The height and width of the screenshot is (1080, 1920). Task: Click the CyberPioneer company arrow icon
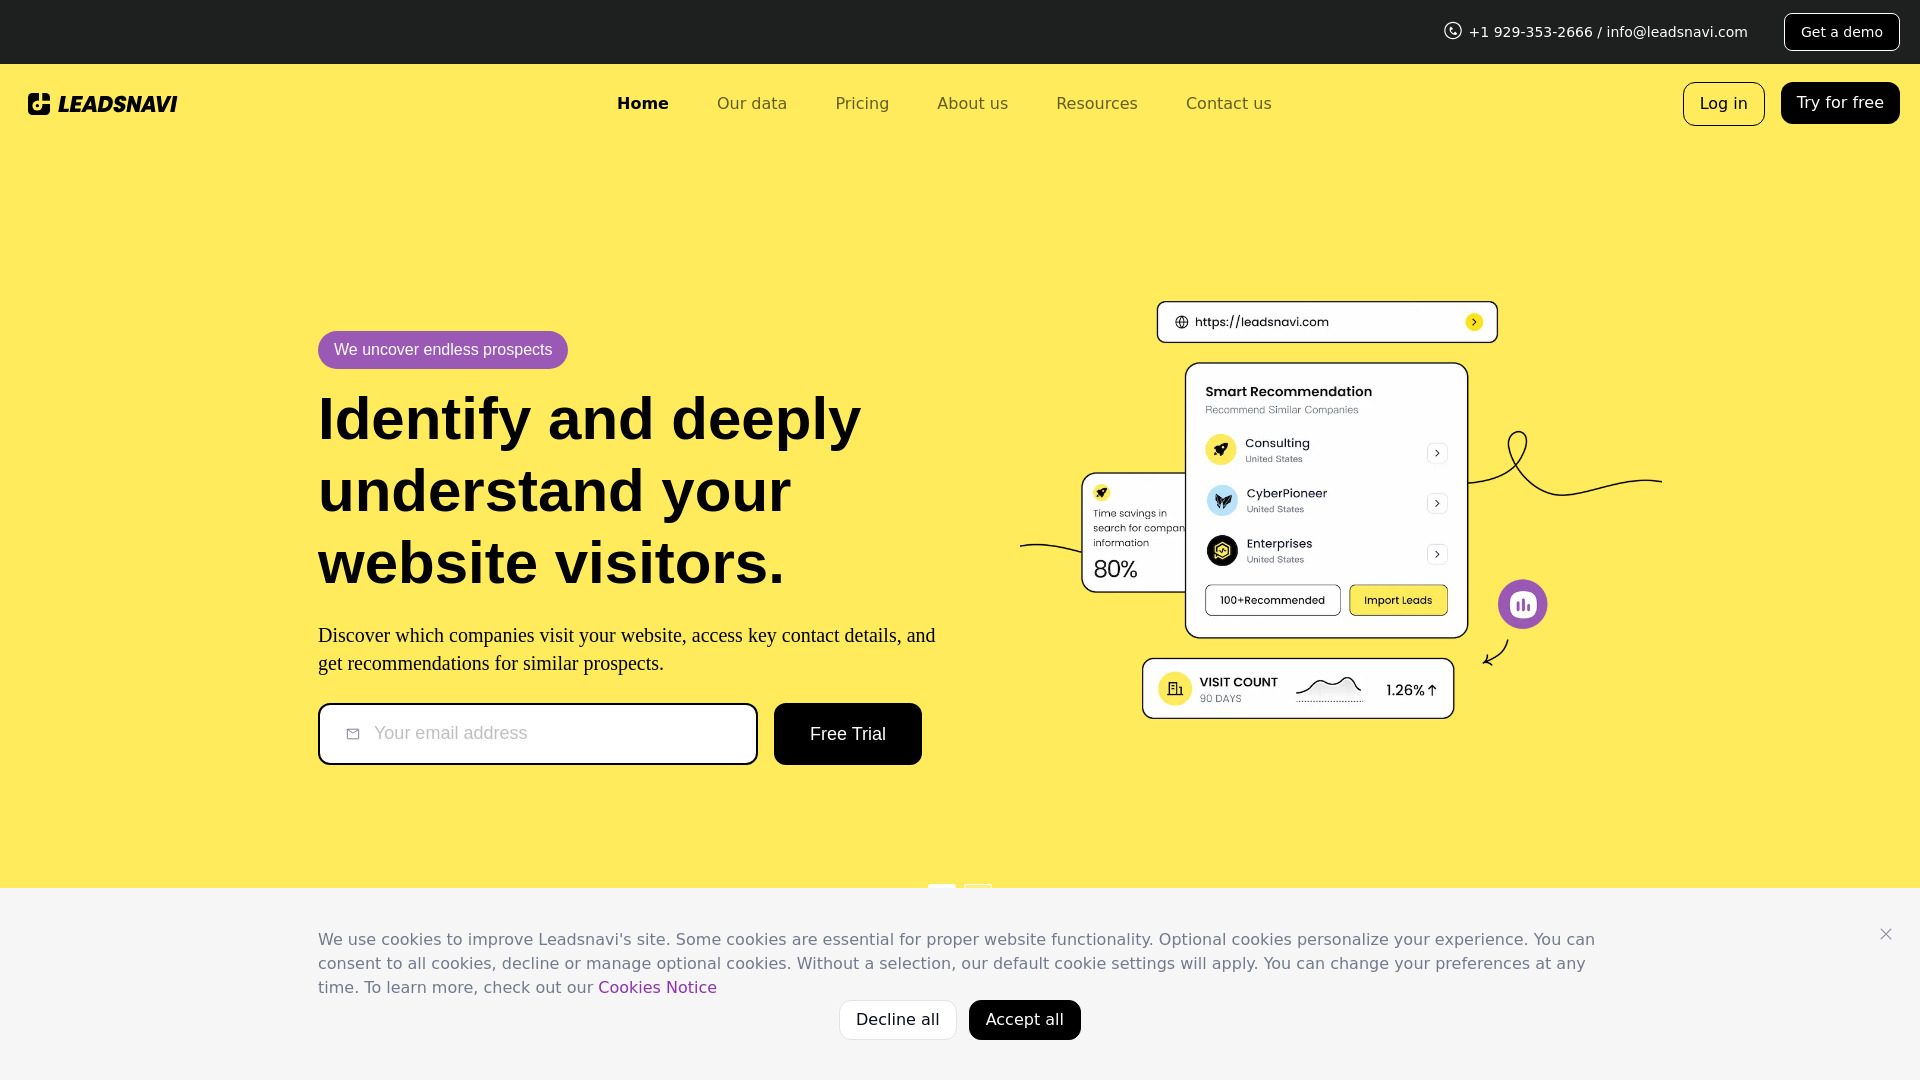point(1437,502)
